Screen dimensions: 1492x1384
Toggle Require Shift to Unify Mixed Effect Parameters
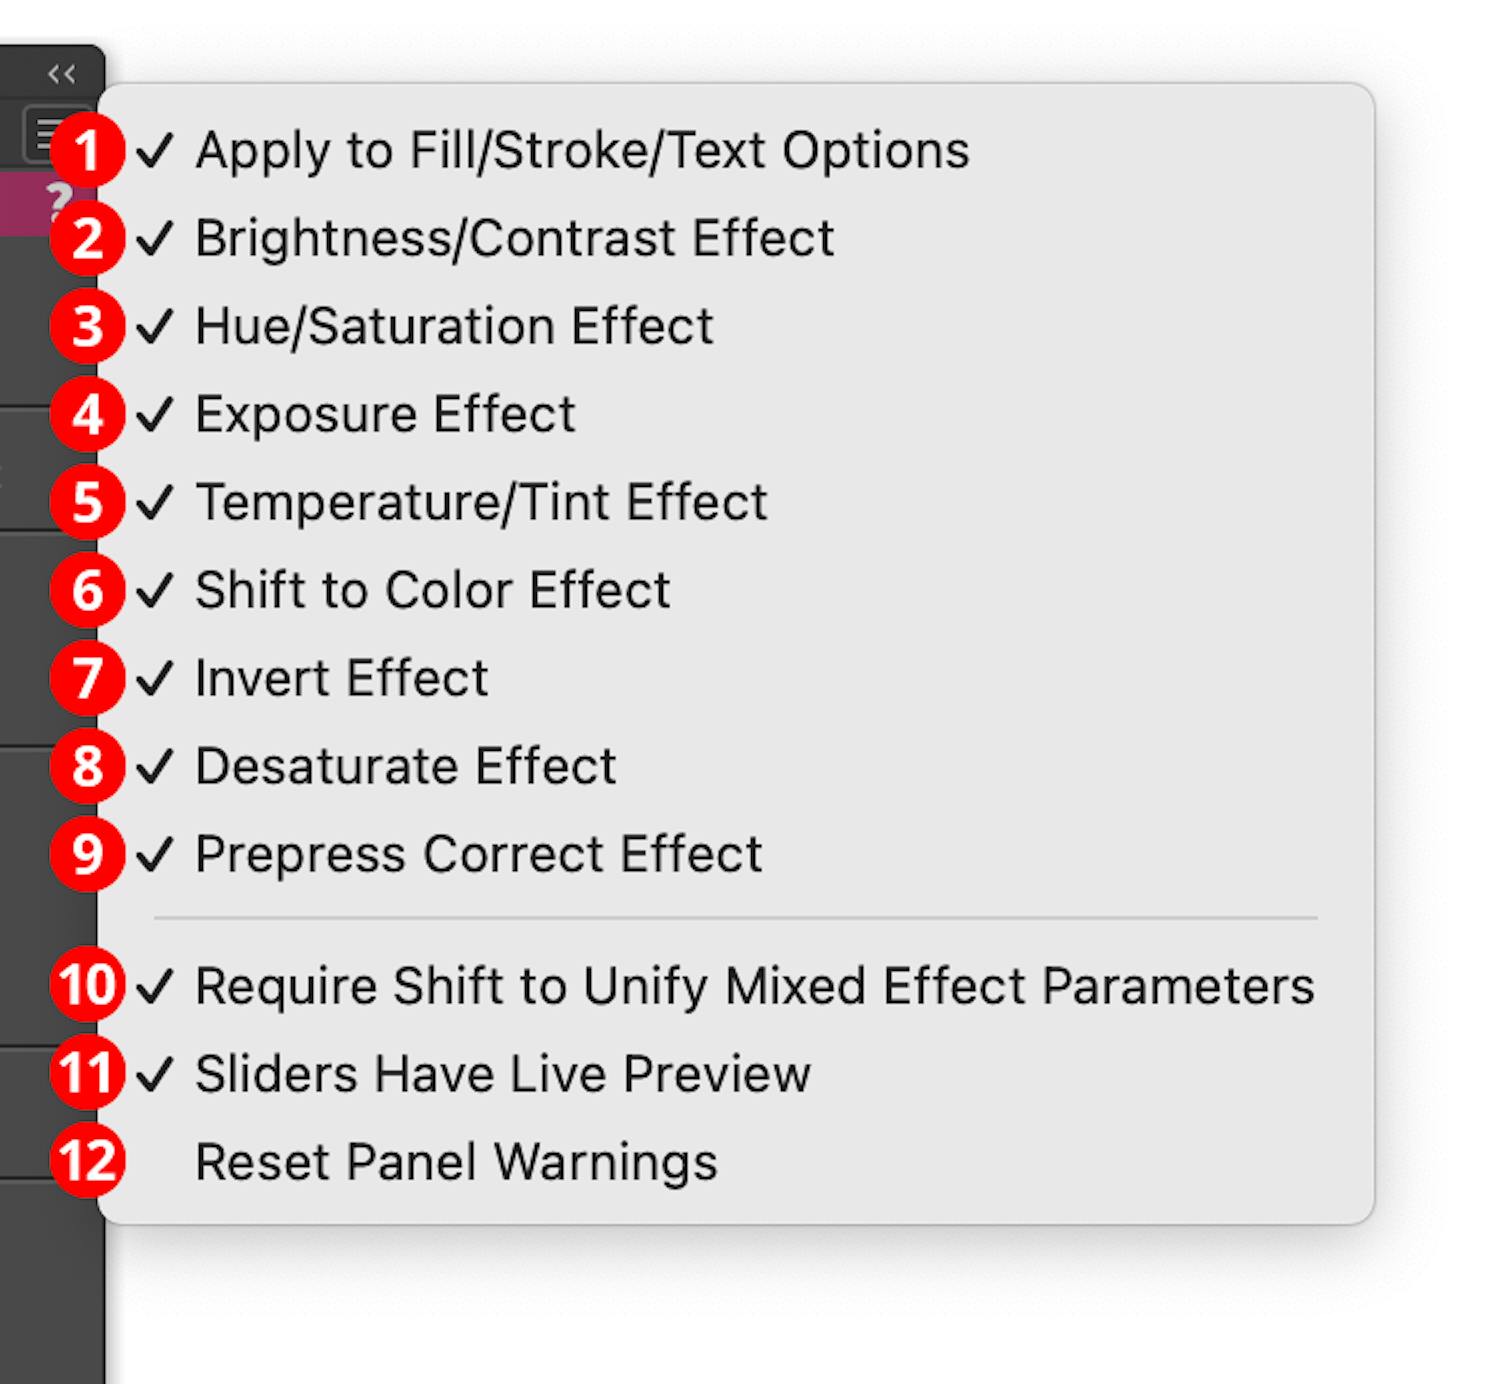pyautogui.click(x=755, y=986)
